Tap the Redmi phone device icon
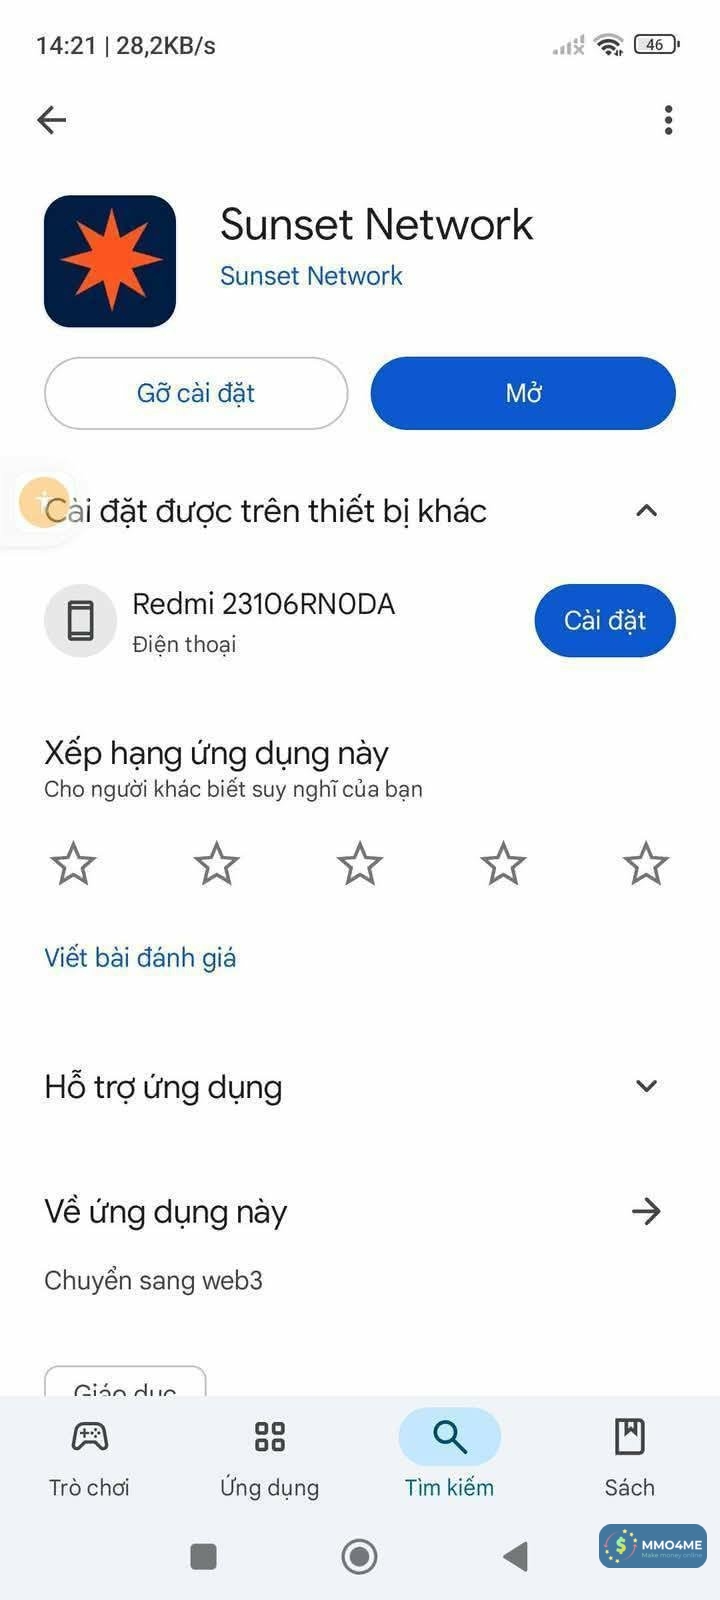The height and width of the screenshot is (1600, 720). (81, 621)
